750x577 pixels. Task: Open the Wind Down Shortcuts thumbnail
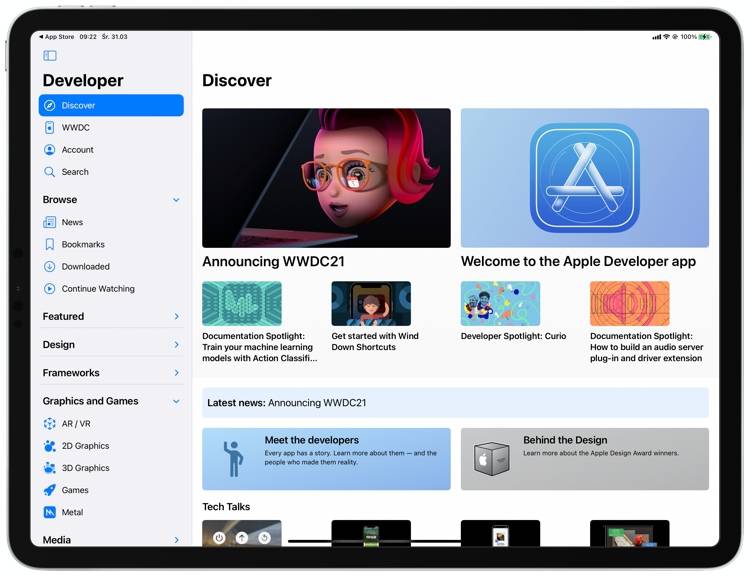(371, 304)
